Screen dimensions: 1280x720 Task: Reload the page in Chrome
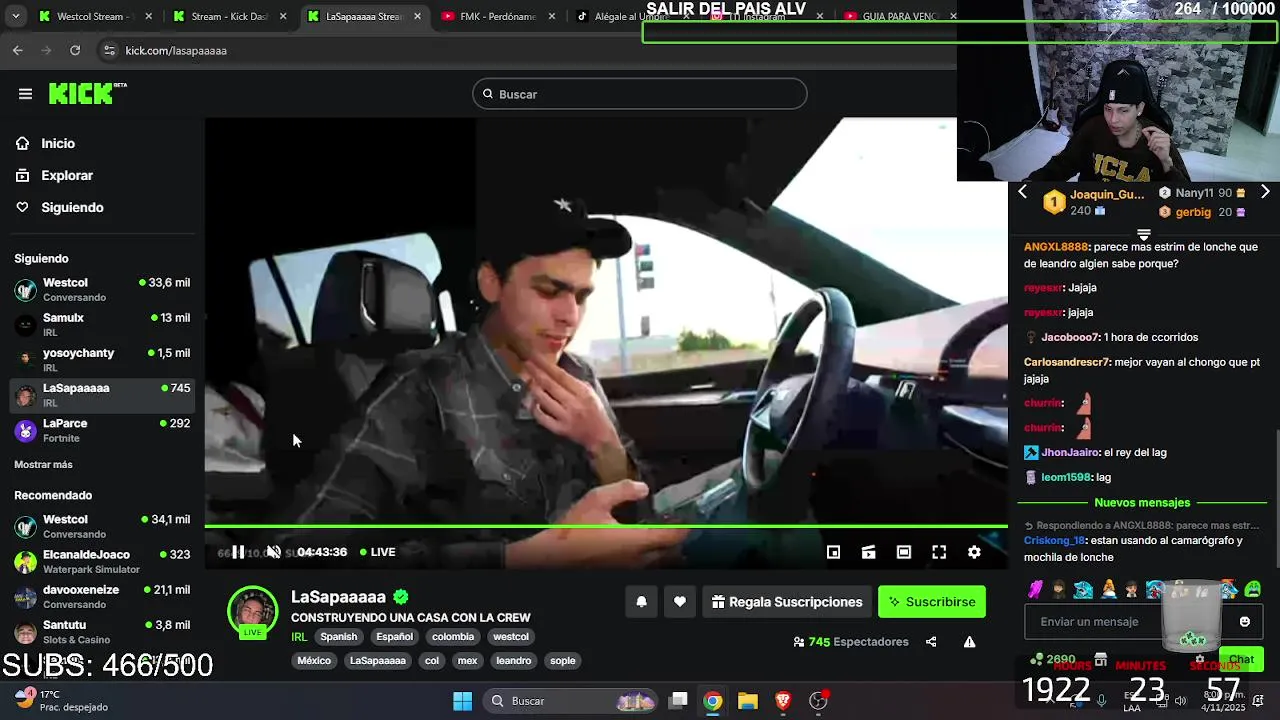tap(75, 50)
